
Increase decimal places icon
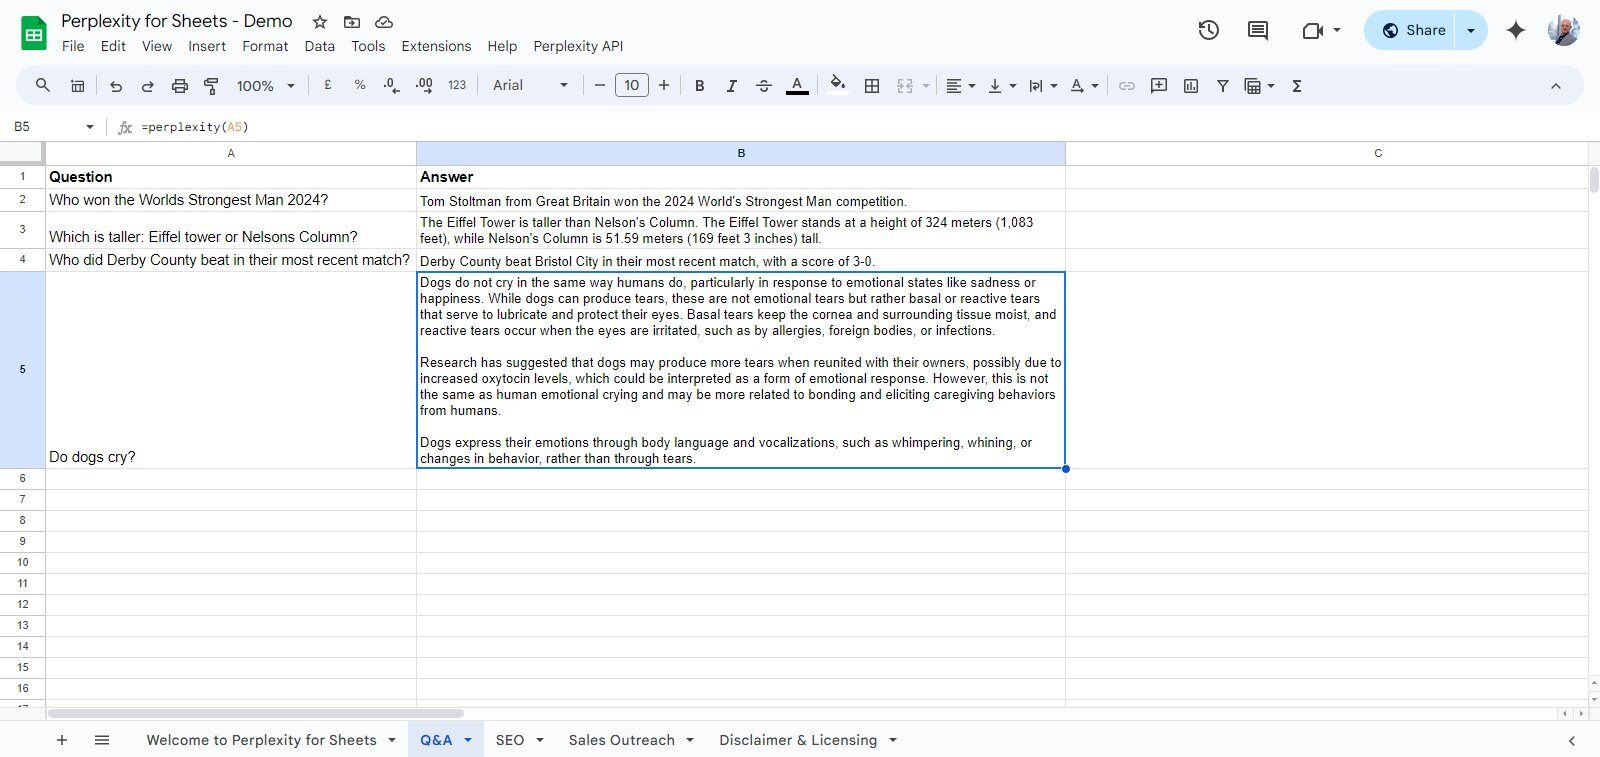point(424,86)
